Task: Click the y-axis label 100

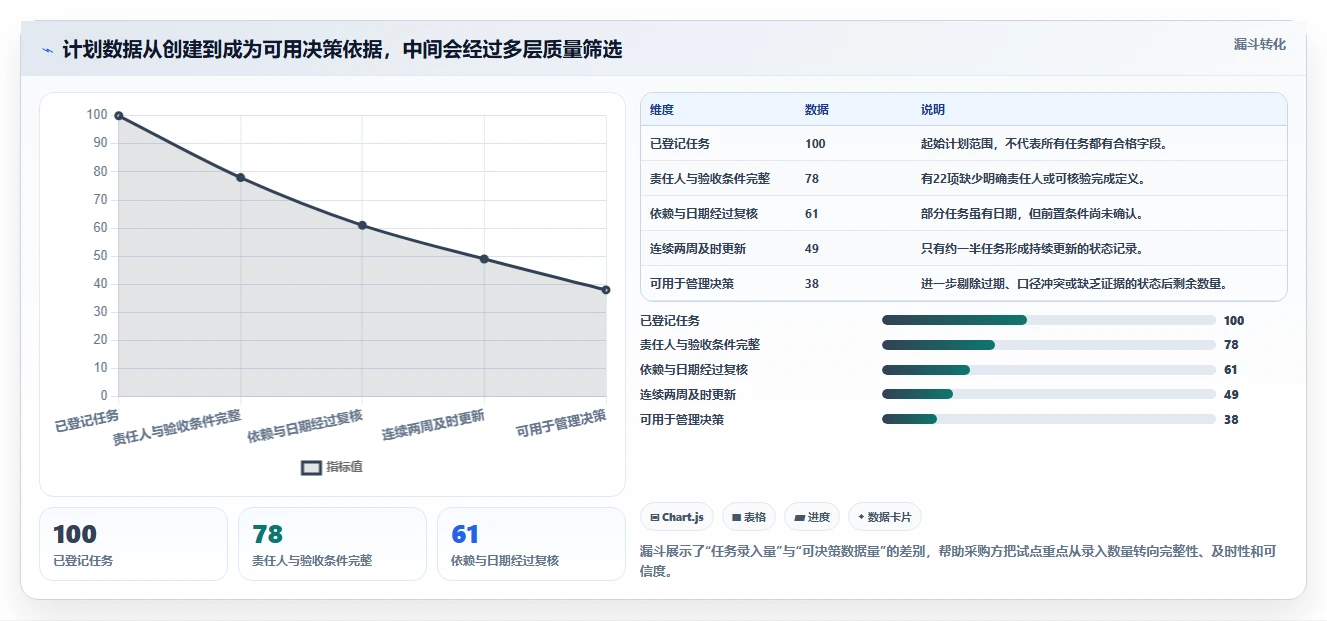Action: click(x=97, y=115)
